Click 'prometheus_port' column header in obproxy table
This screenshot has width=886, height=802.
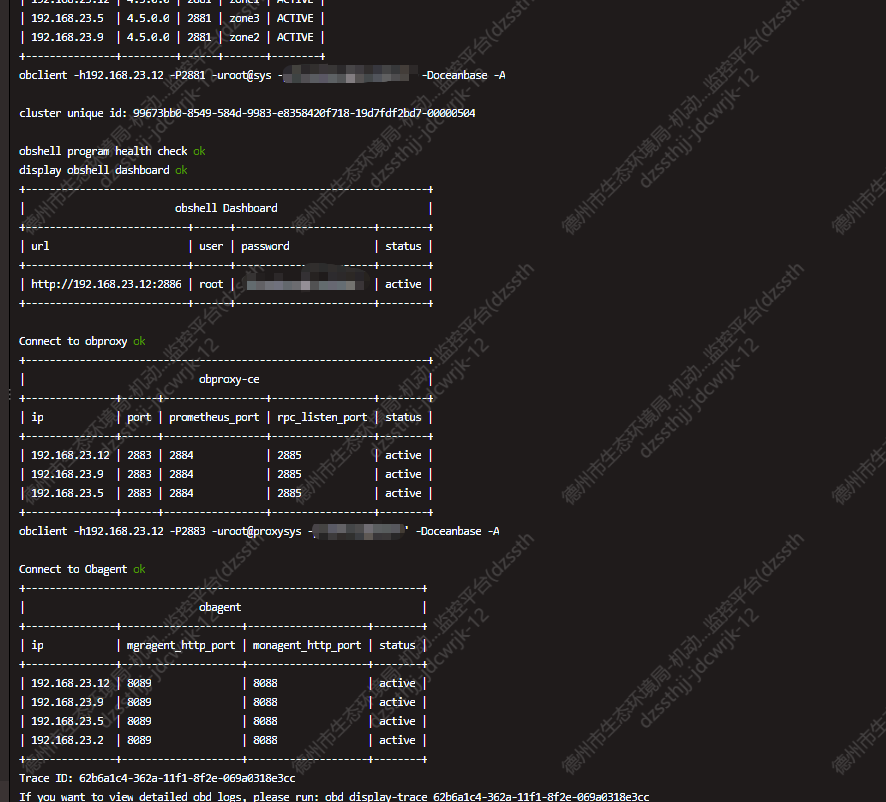point(214,417)
